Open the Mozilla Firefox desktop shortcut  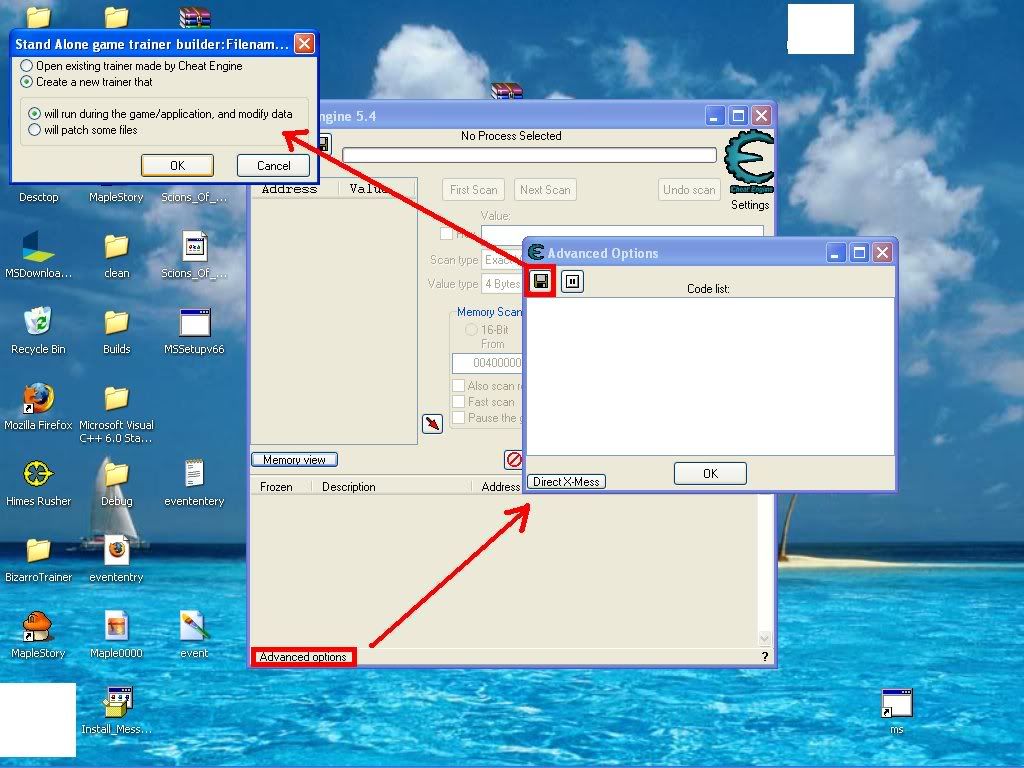click(x=38, y=400)
